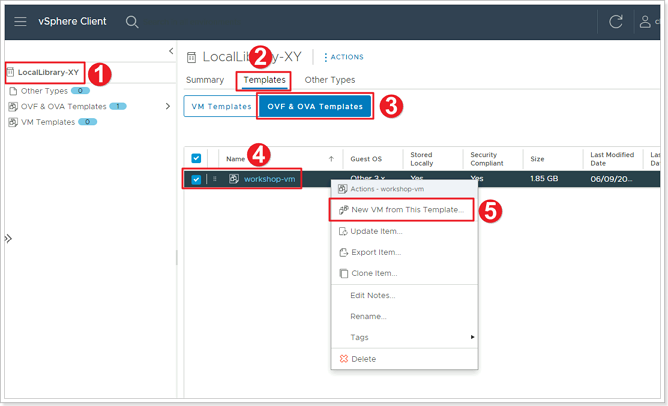Click the library icon beside page title

[192, 57]
